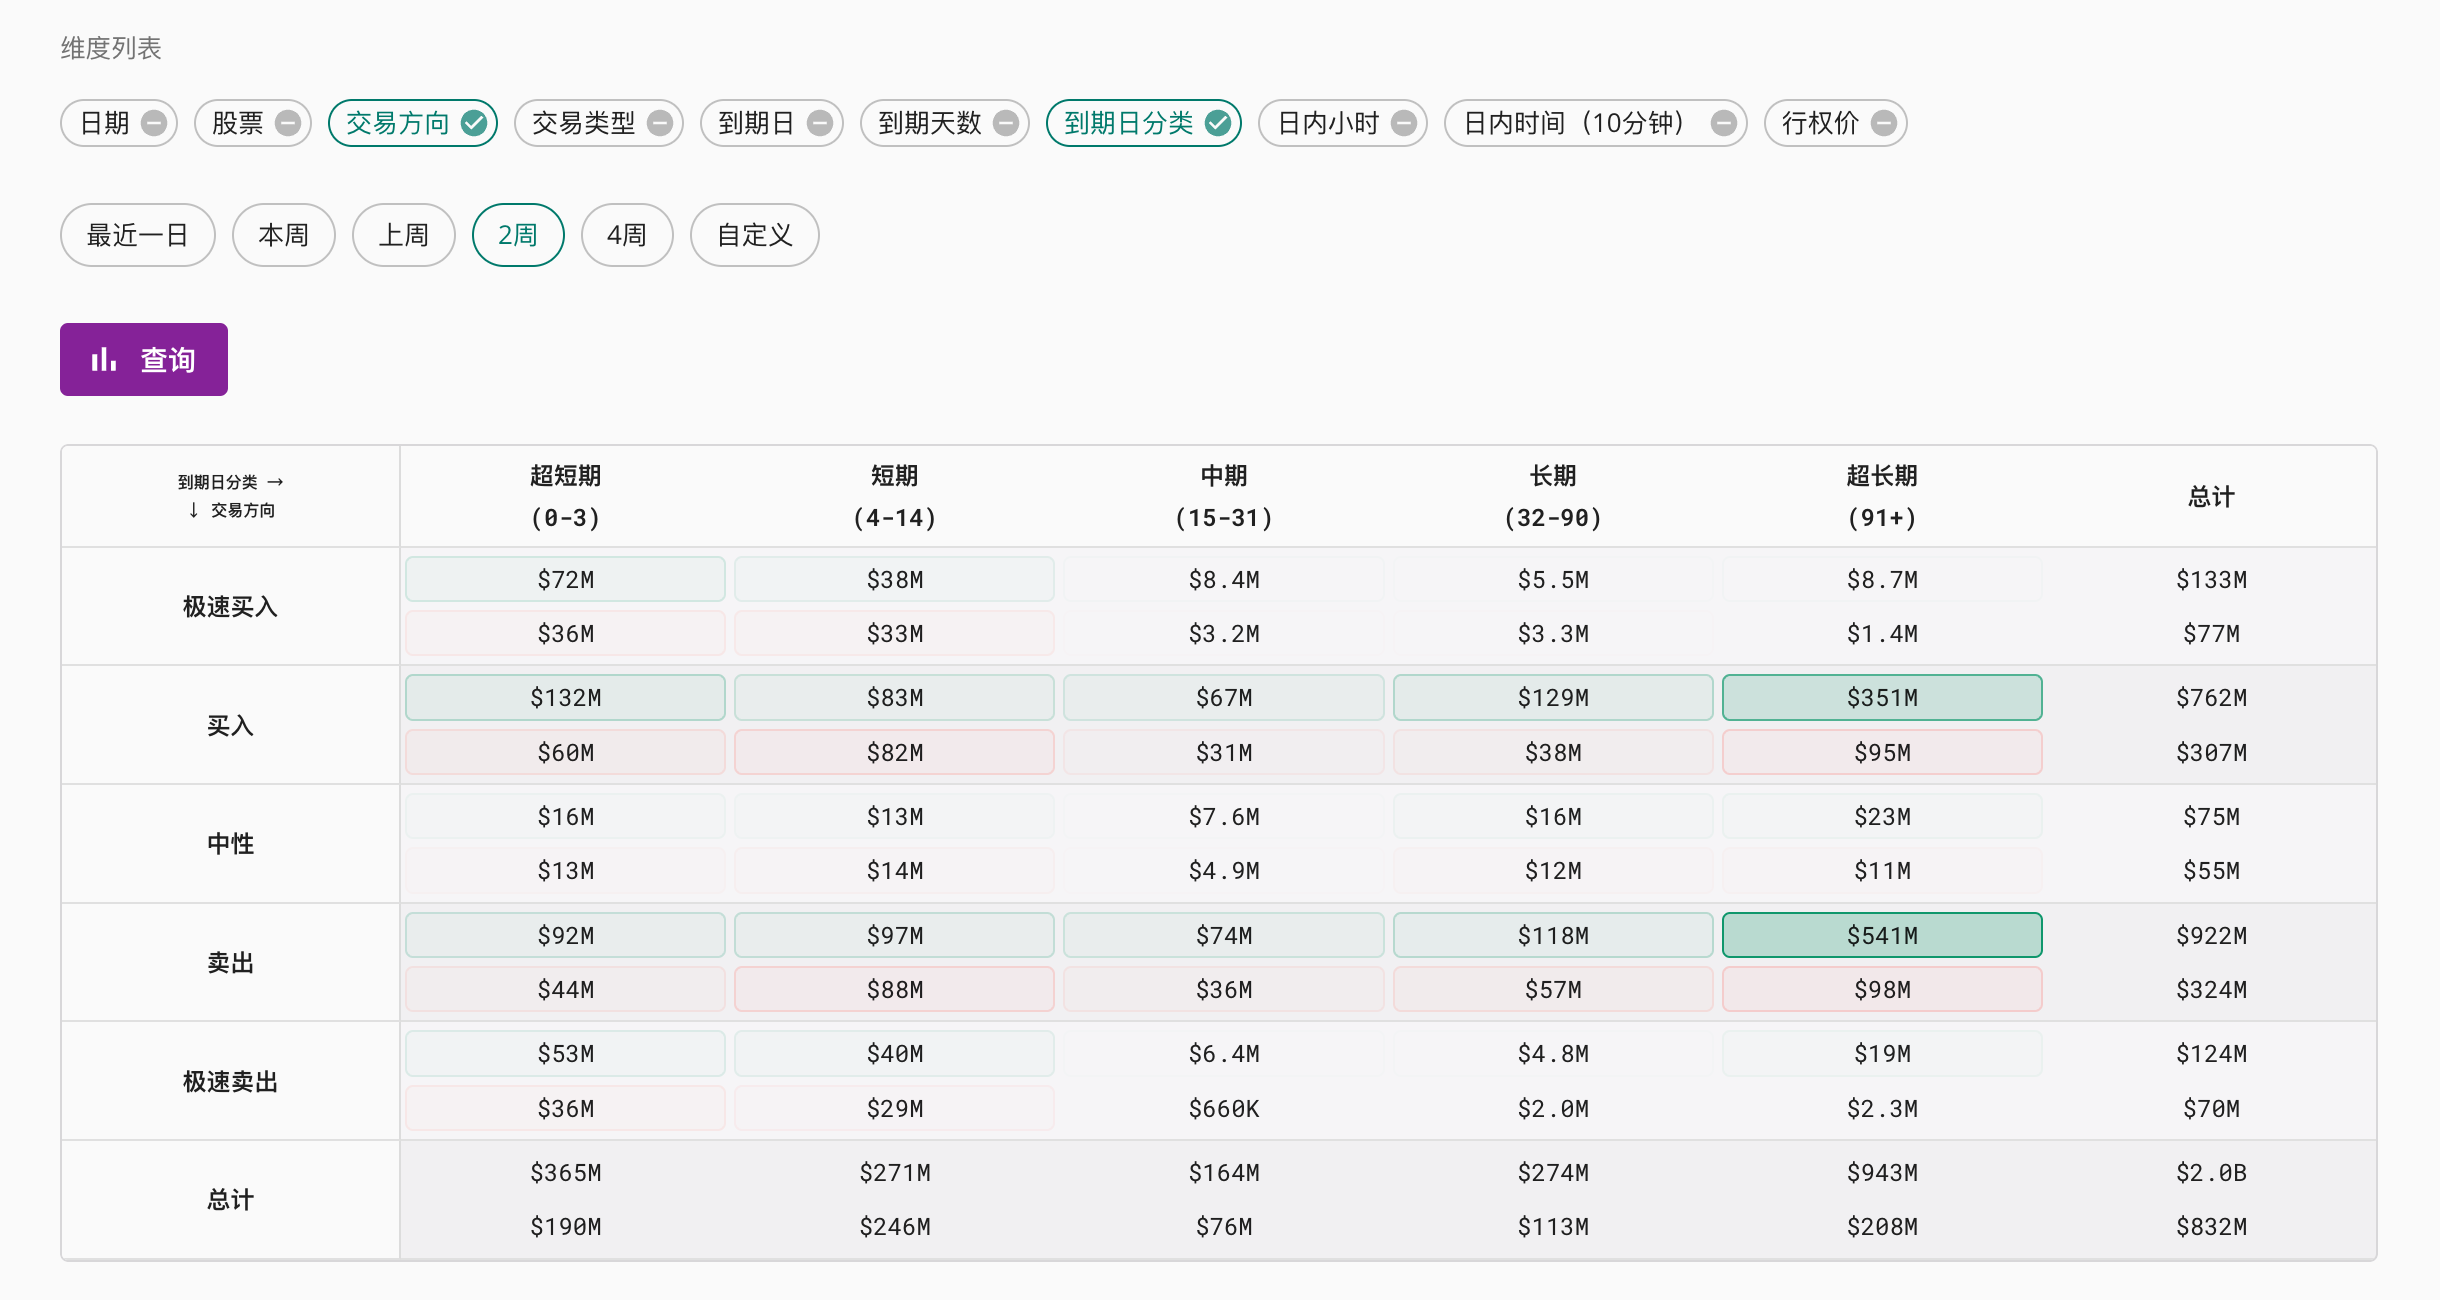Click the 超短期 (0-3) column header

click(x=566, y=496)
